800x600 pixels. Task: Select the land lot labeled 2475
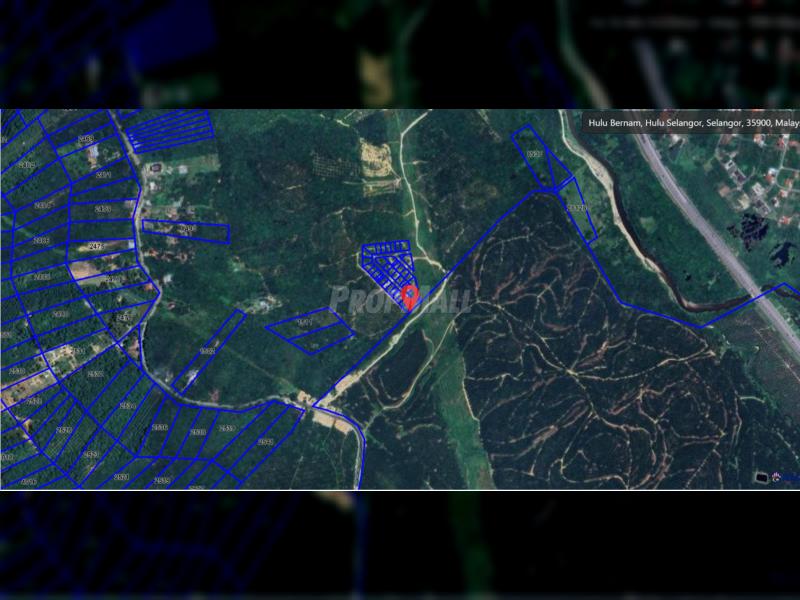pos(96,246)
